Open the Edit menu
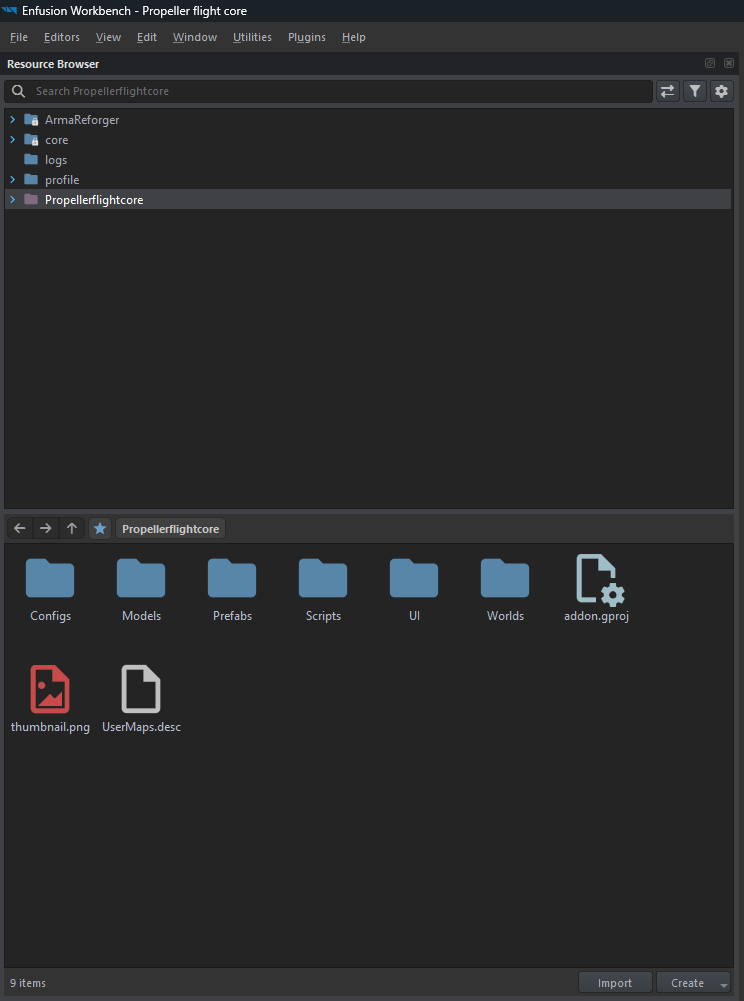744x1001 pixels. 146,37
